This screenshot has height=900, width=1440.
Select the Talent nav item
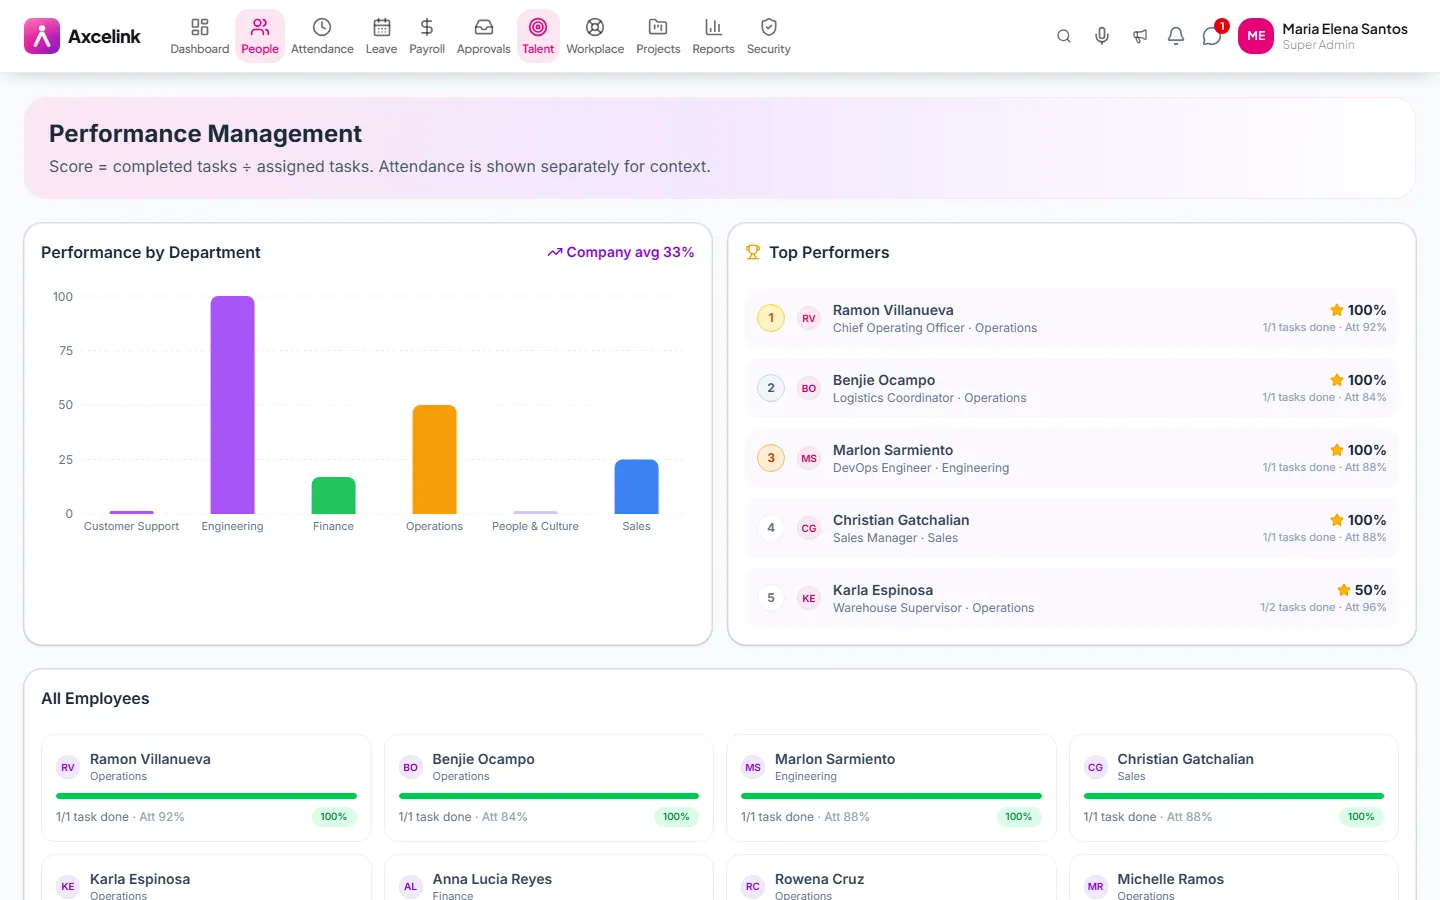[x=538, y=36]
